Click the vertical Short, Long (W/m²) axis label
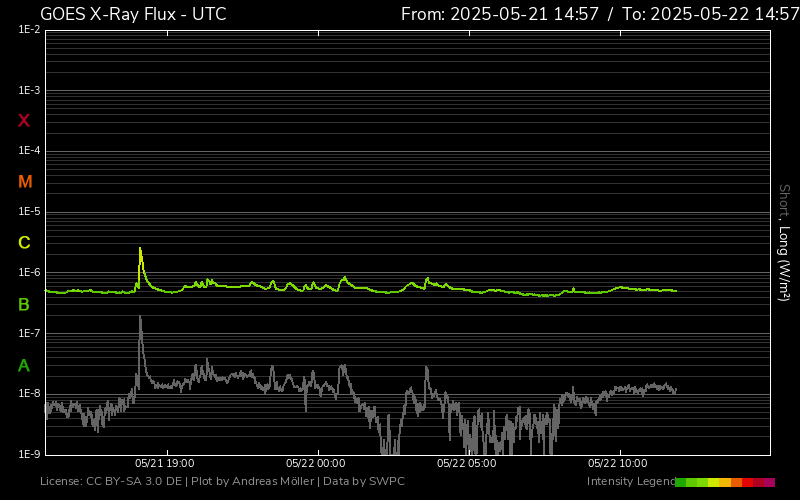Image resolution: width=800 pixels, height=500 pixels. [785, 242]
